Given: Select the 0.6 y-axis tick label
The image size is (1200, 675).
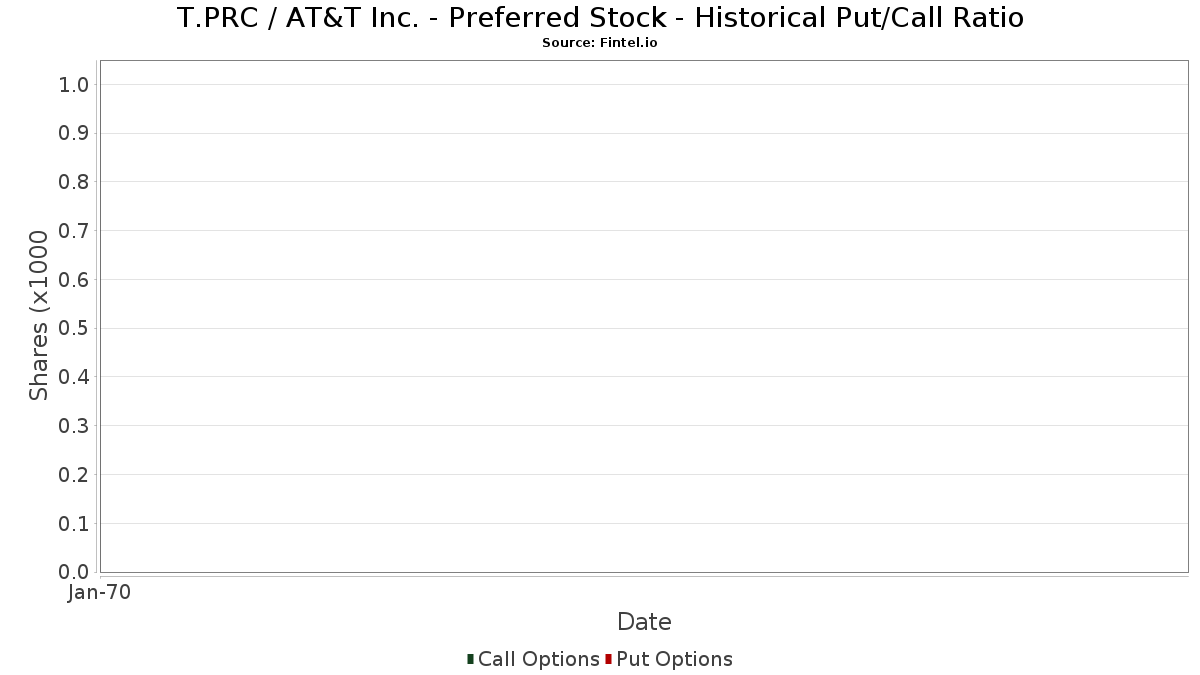Looking at the screenshot, I should pos(75,280).
